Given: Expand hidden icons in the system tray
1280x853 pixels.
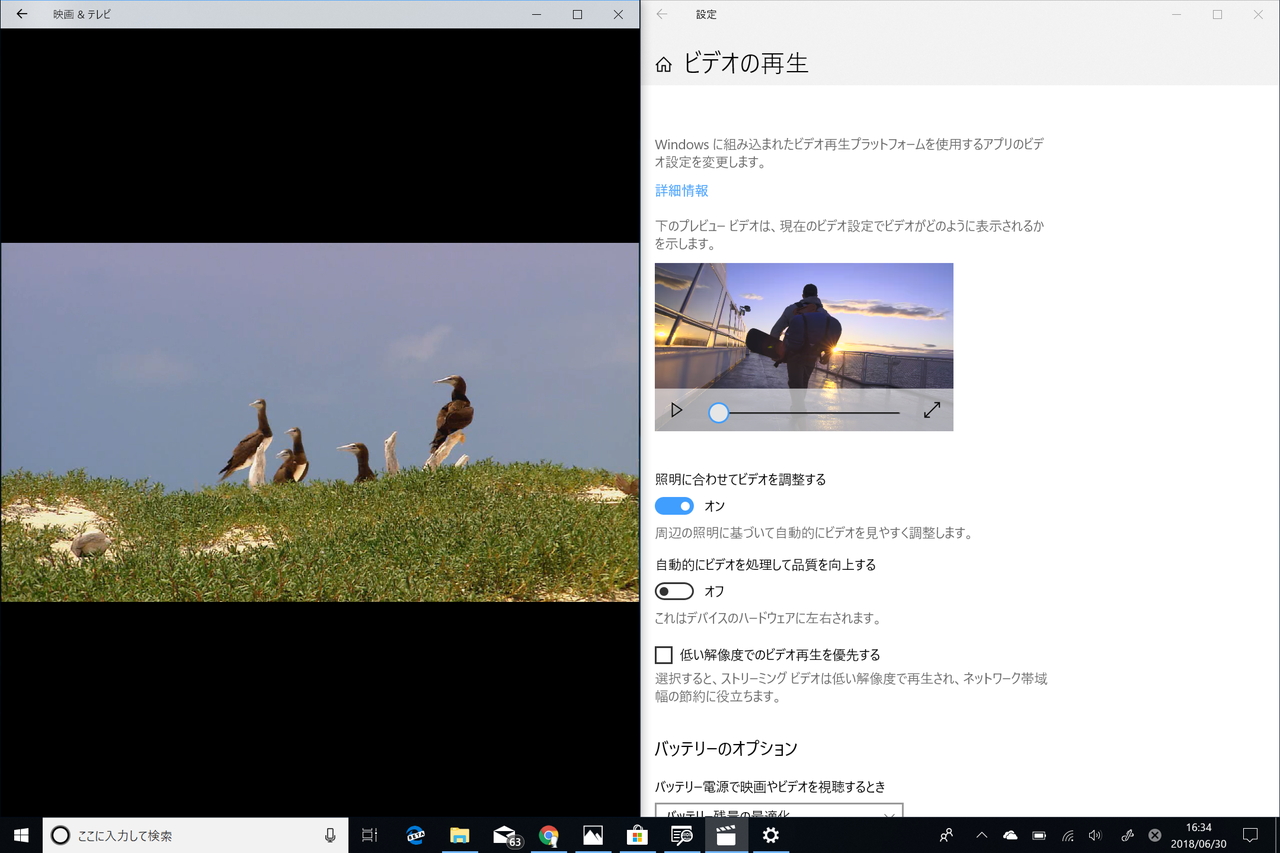Looking at the screenshot, I should point(981,835).
